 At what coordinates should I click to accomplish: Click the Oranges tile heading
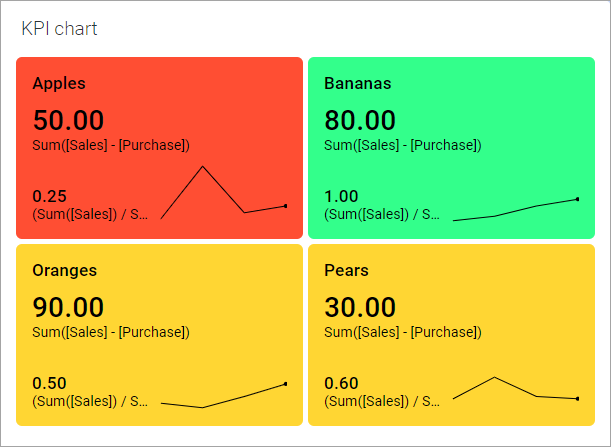(x=63, y=270)
